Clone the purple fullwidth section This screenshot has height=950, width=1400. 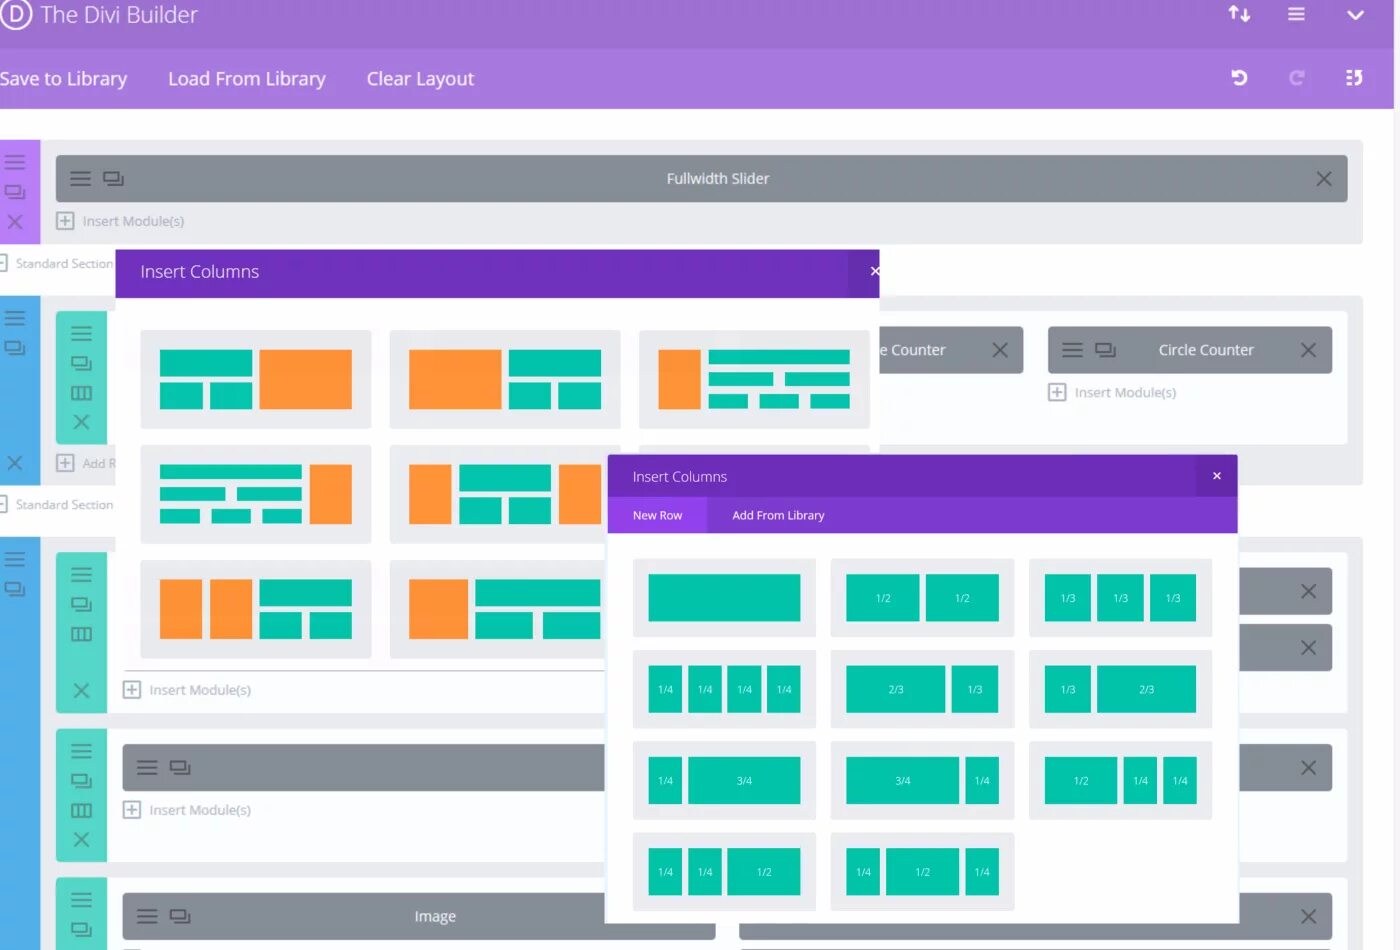(x=15, y=191)
